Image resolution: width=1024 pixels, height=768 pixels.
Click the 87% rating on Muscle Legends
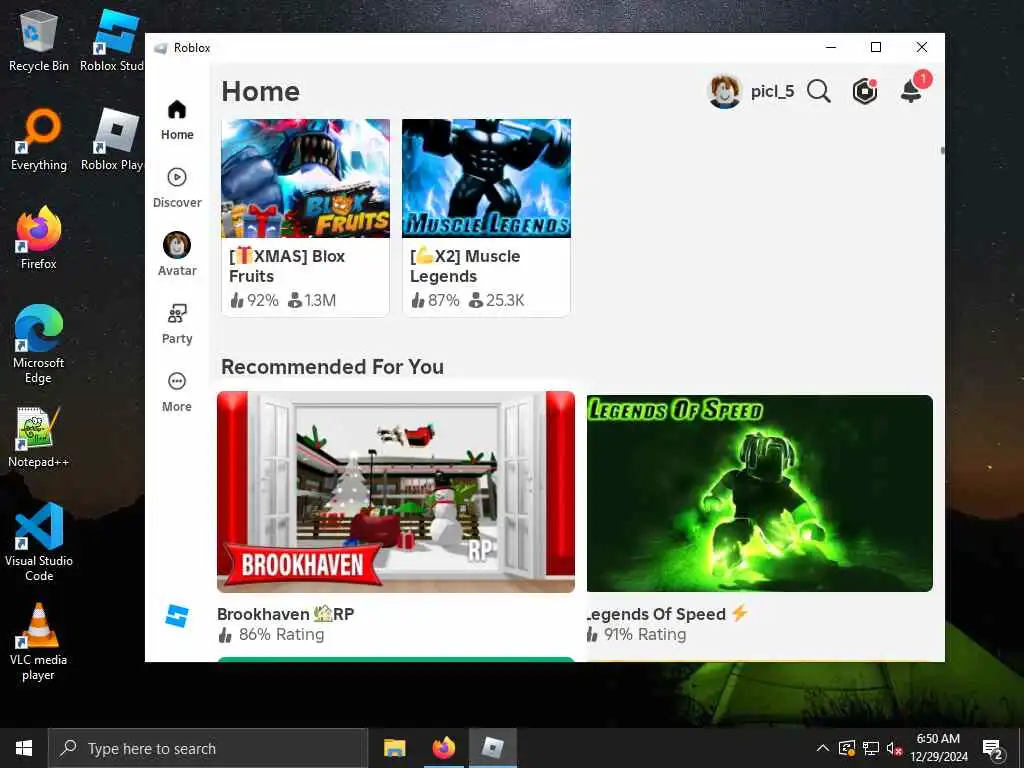click(x=435, y=300)
